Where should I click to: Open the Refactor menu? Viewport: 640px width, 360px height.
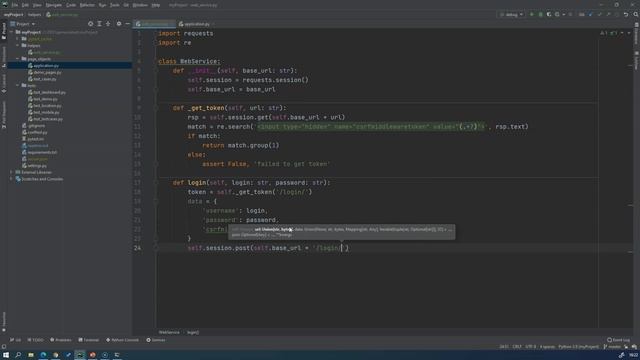tap(87, 5)
